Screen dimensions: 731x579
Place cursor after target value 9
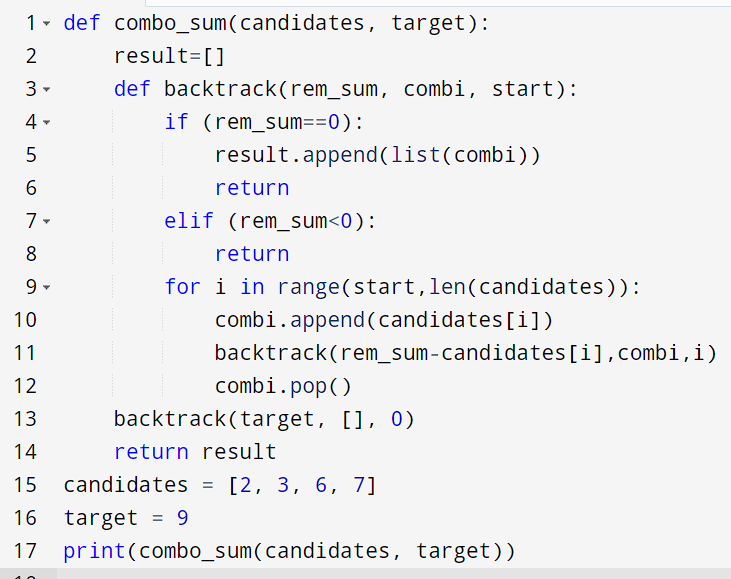189,518
